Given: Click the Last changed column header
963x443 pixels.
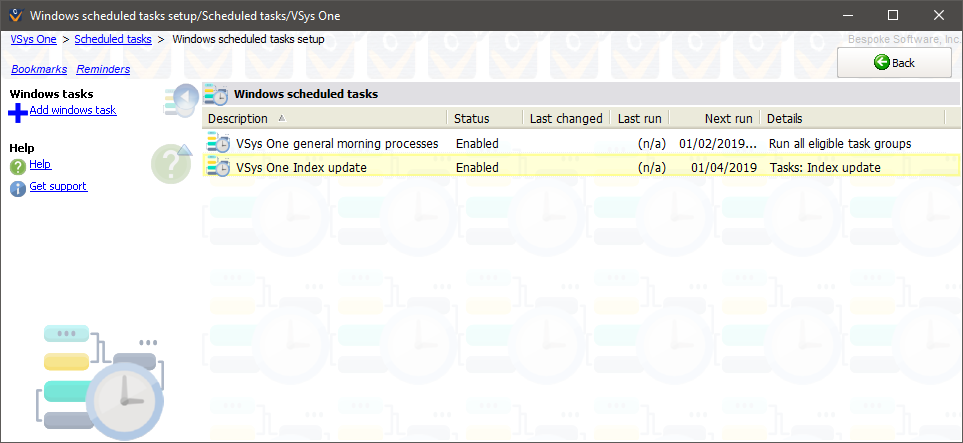Looking at the screenshot, I should pos(566,119).
